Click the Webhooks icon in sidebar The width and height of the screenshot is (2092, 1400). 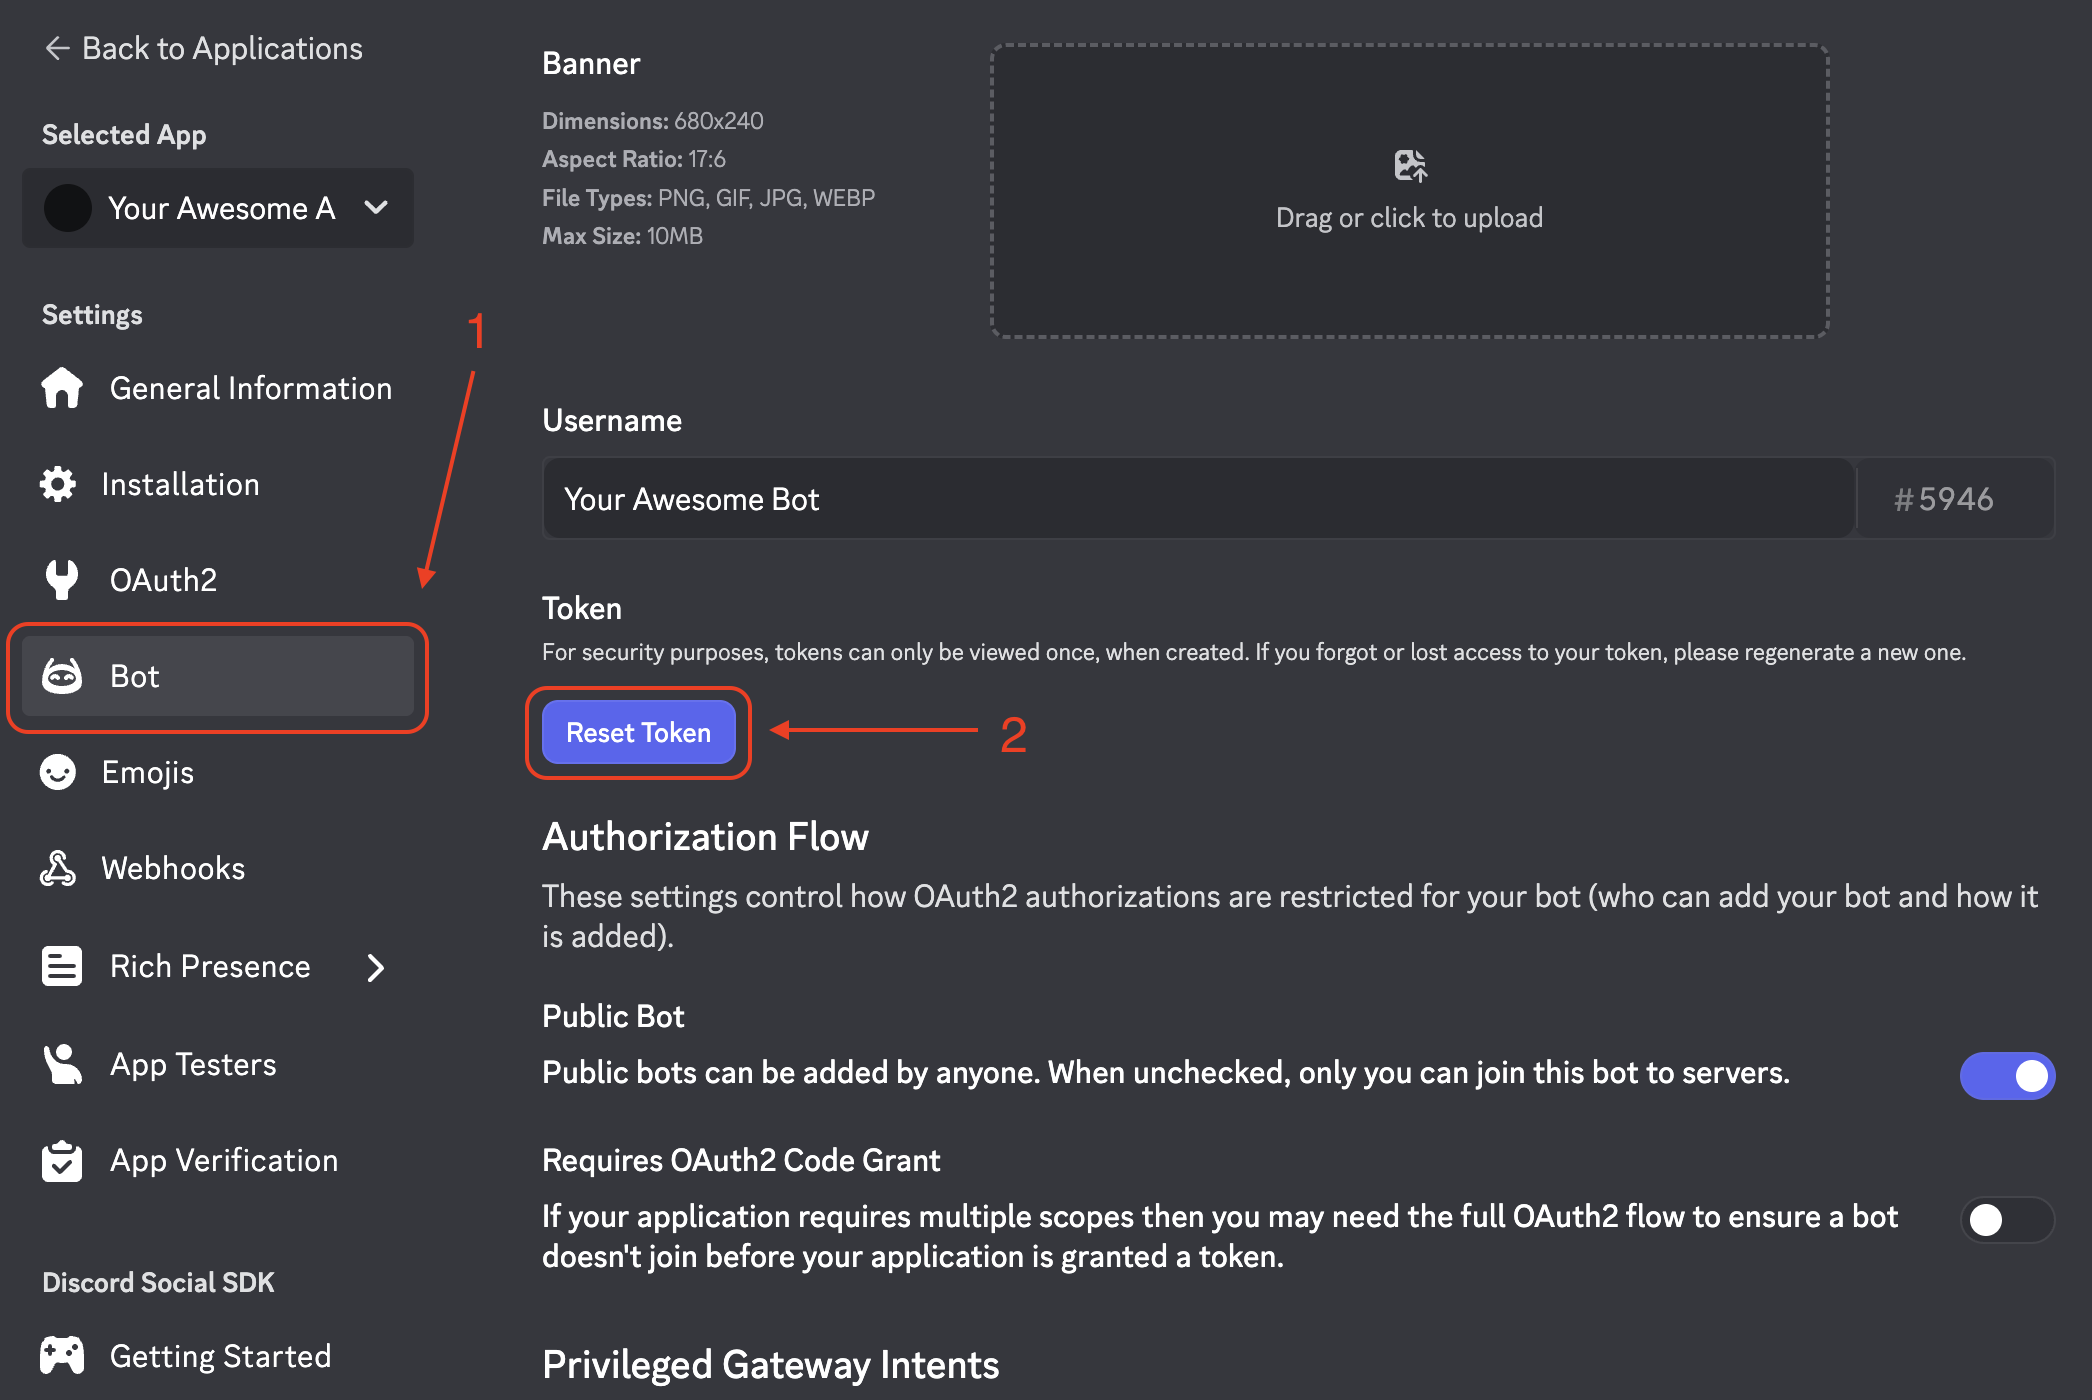(x=58, y=868)
